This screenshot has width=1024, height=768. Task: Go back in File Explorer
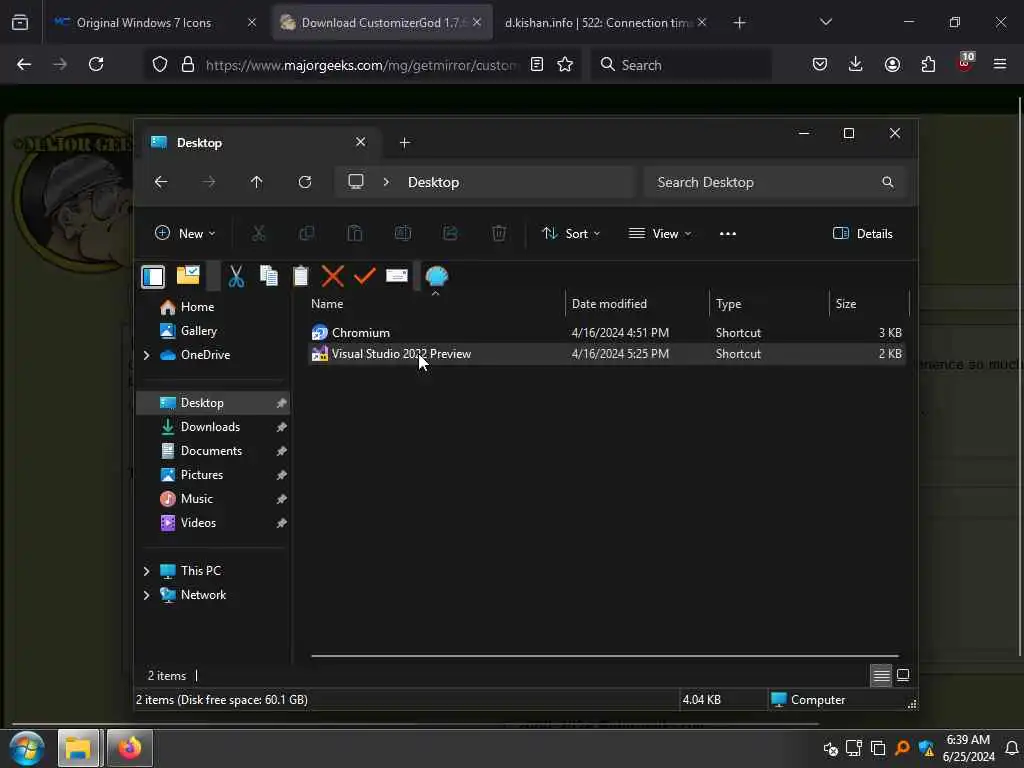161,182
